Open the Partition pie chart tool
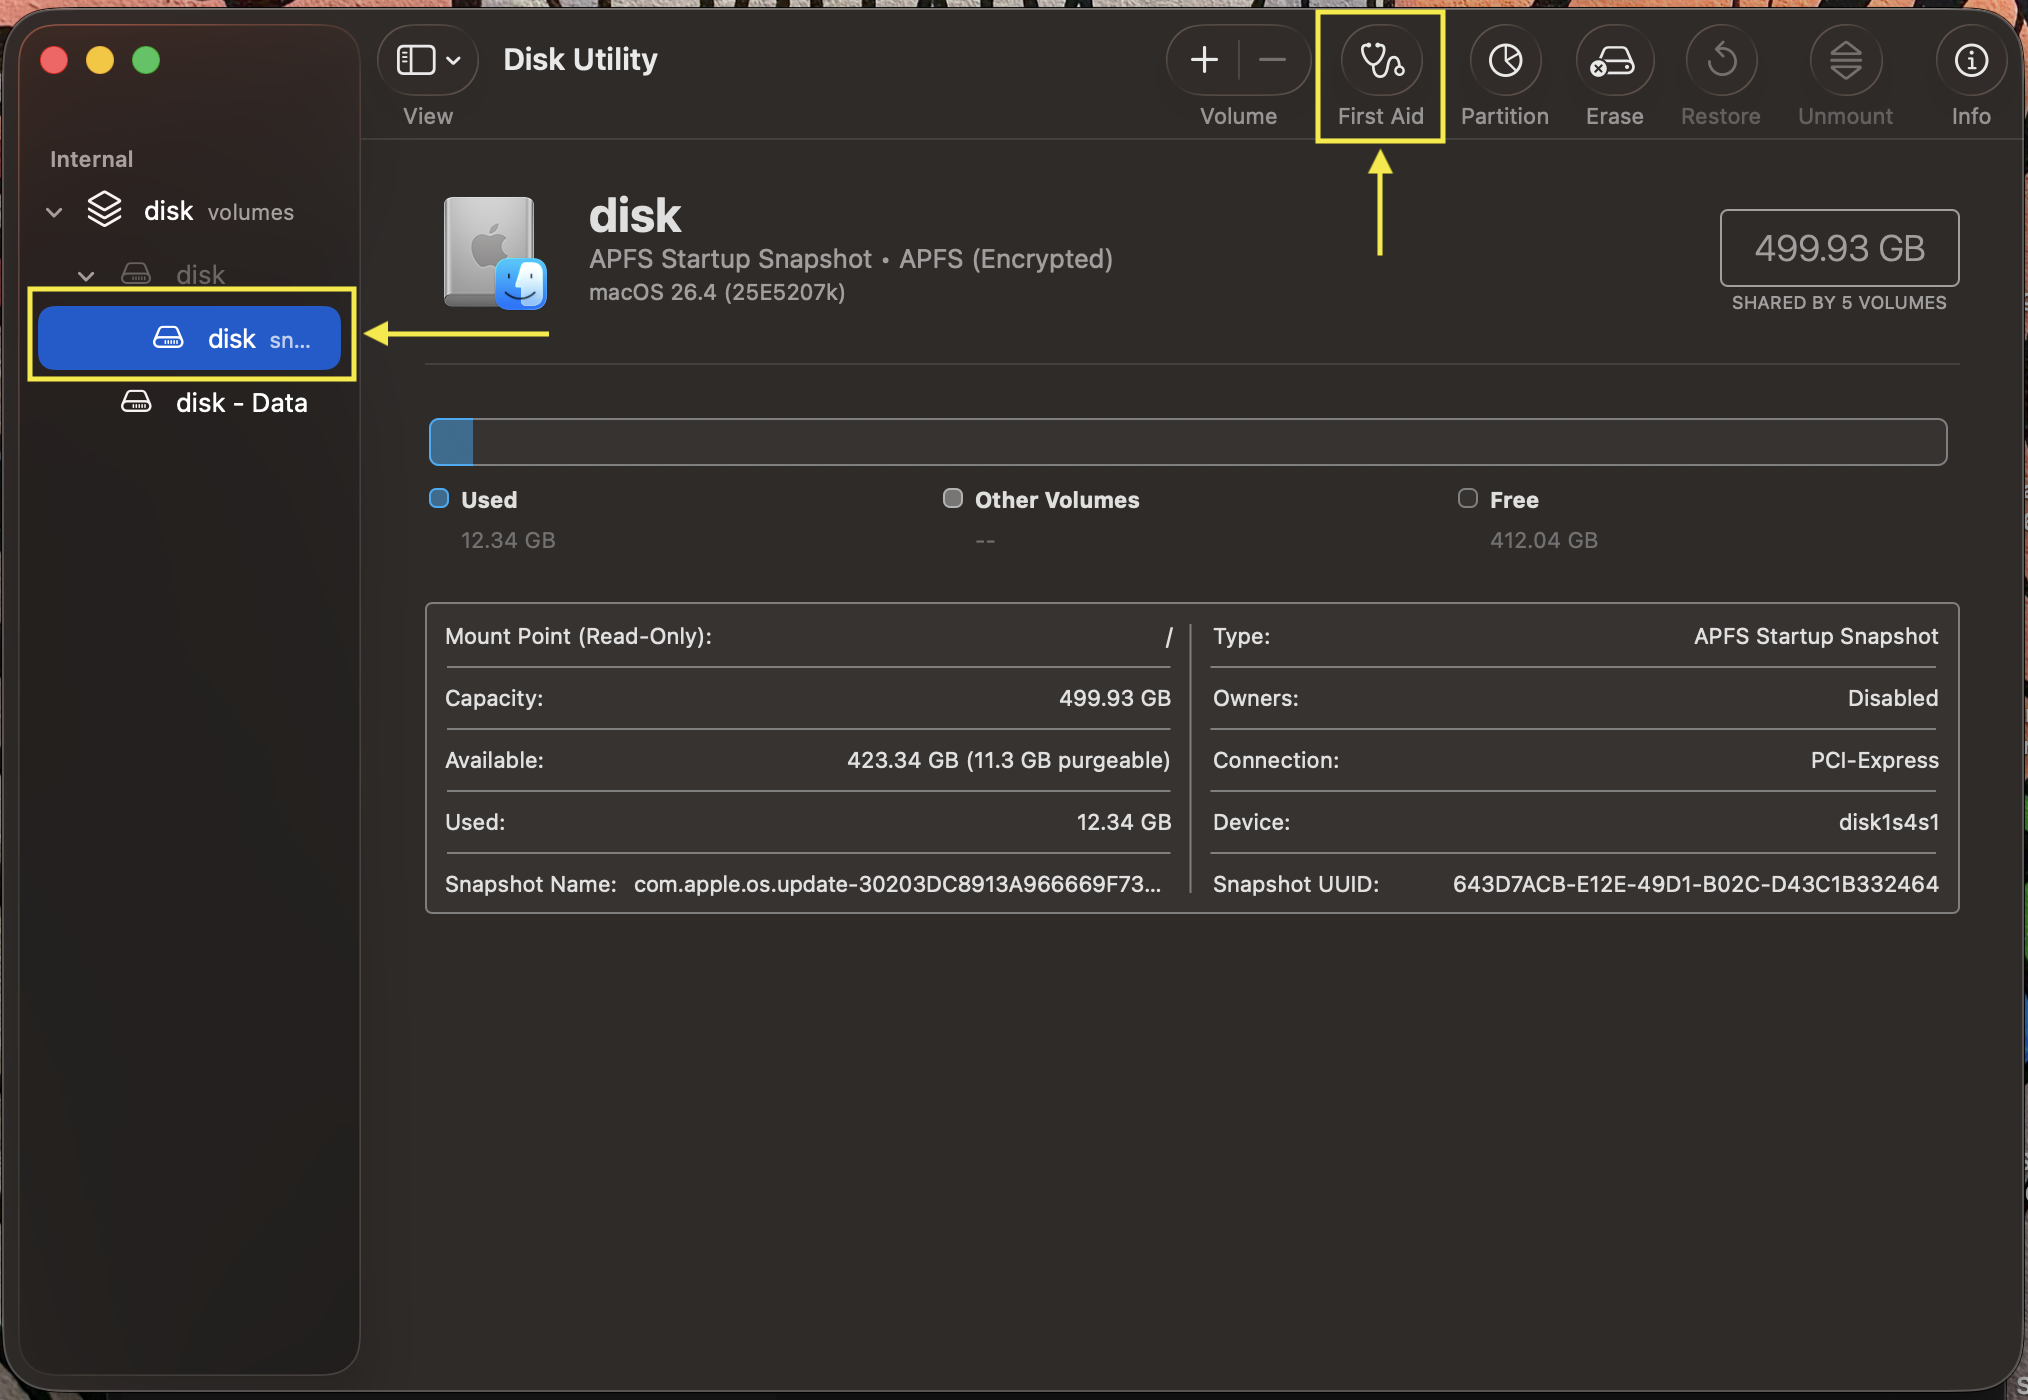This screenshot has height=1400, width=2028. point(1504,61)
